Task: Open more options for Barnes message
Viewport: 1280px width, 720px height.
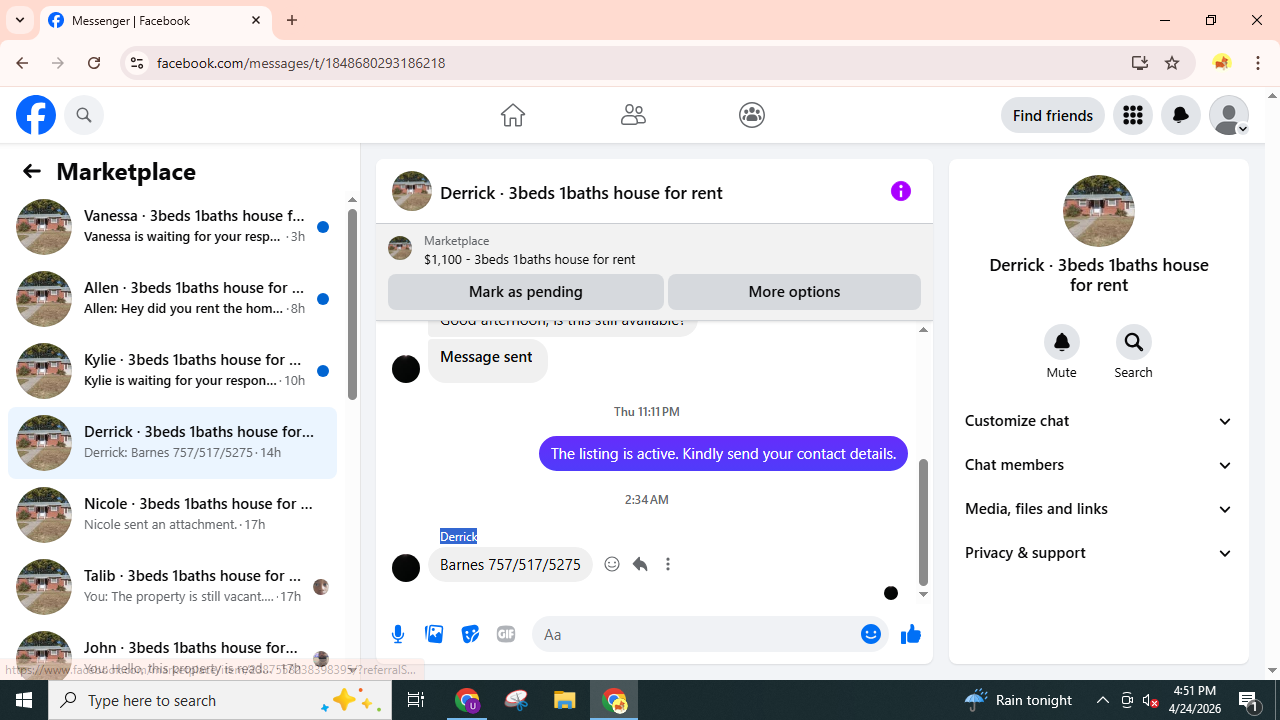Action: [668, 564]
